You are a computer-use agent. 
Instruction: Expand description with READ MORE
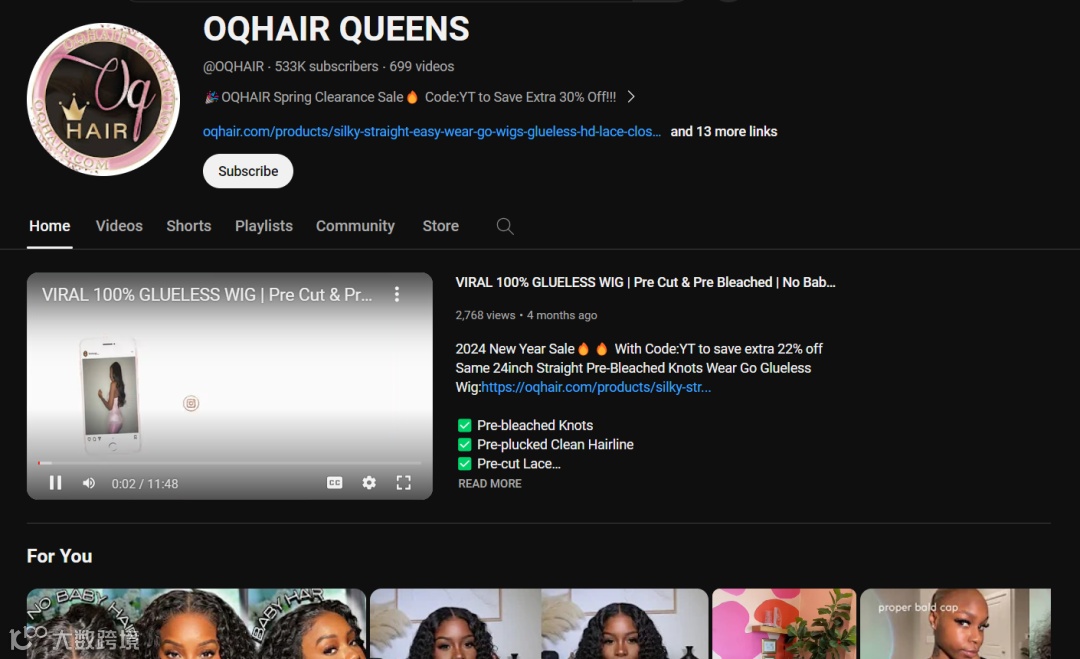click(x=490, y=483)
